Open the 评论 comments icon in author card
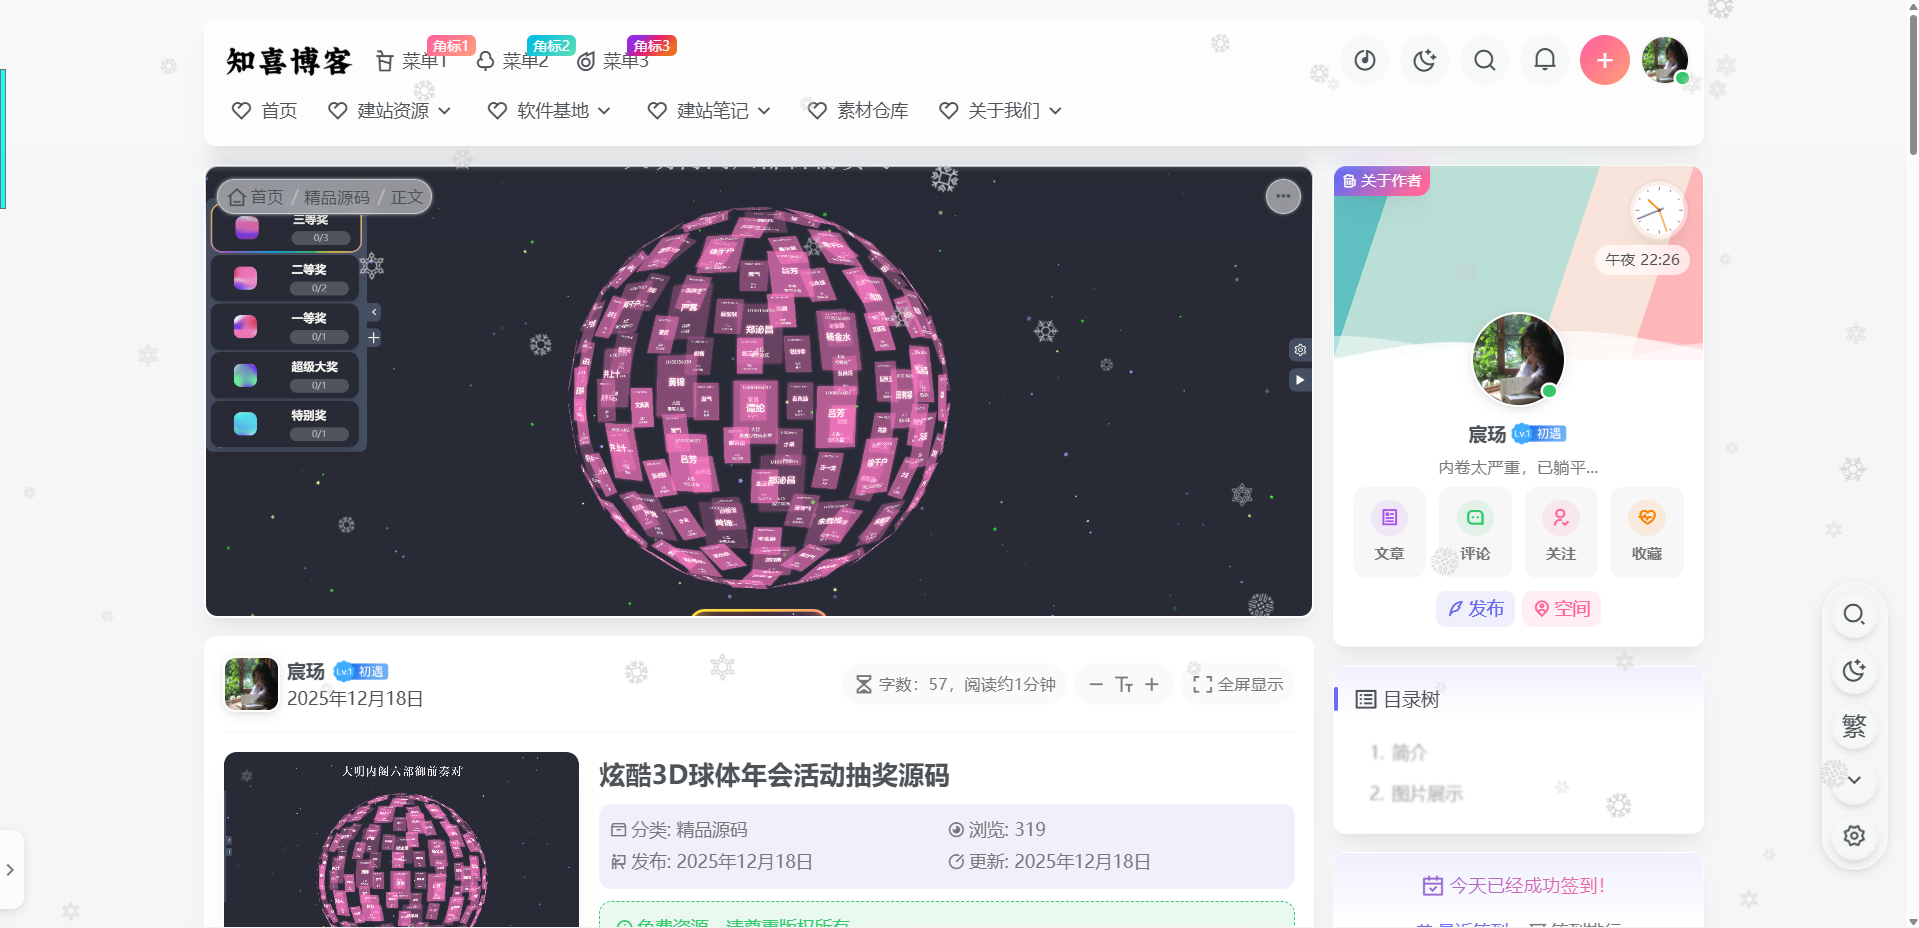The width and height of the screenshot is (1919, 928). [x=1474, y=532]
